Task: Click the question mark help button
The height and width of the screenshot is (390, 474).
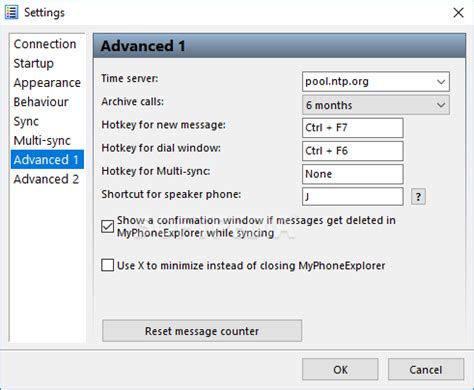Action: (418, 197)
